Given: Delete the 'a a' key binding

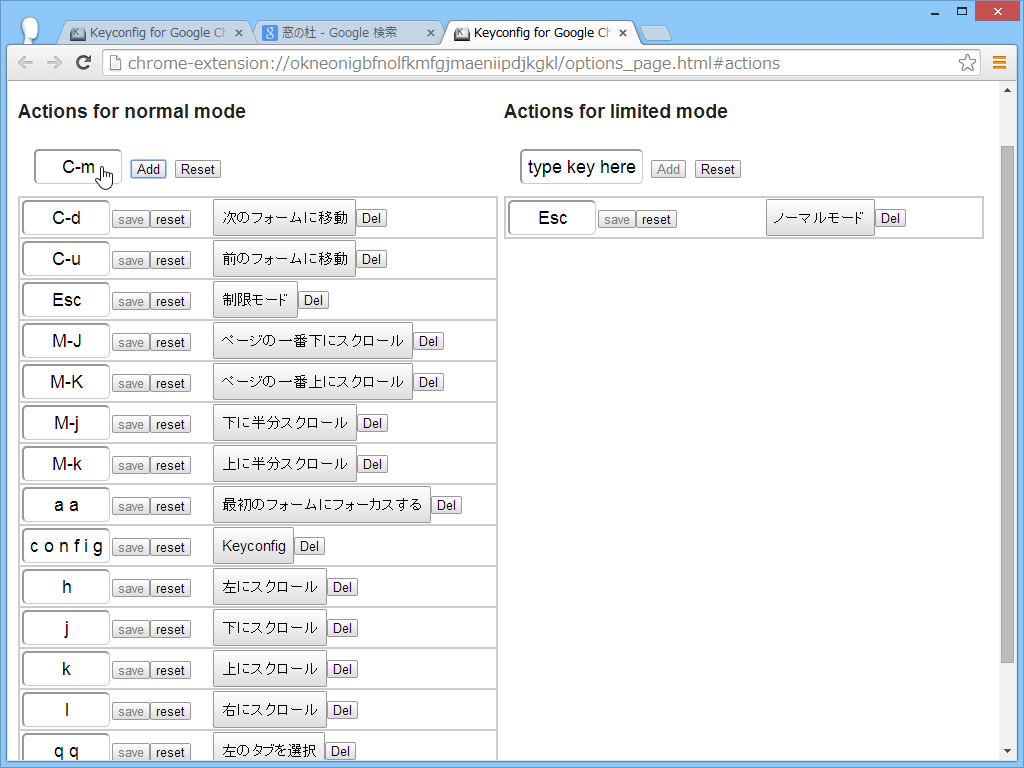Looking at the screenshot, I should pyautogui.click(x=446, y=505).
